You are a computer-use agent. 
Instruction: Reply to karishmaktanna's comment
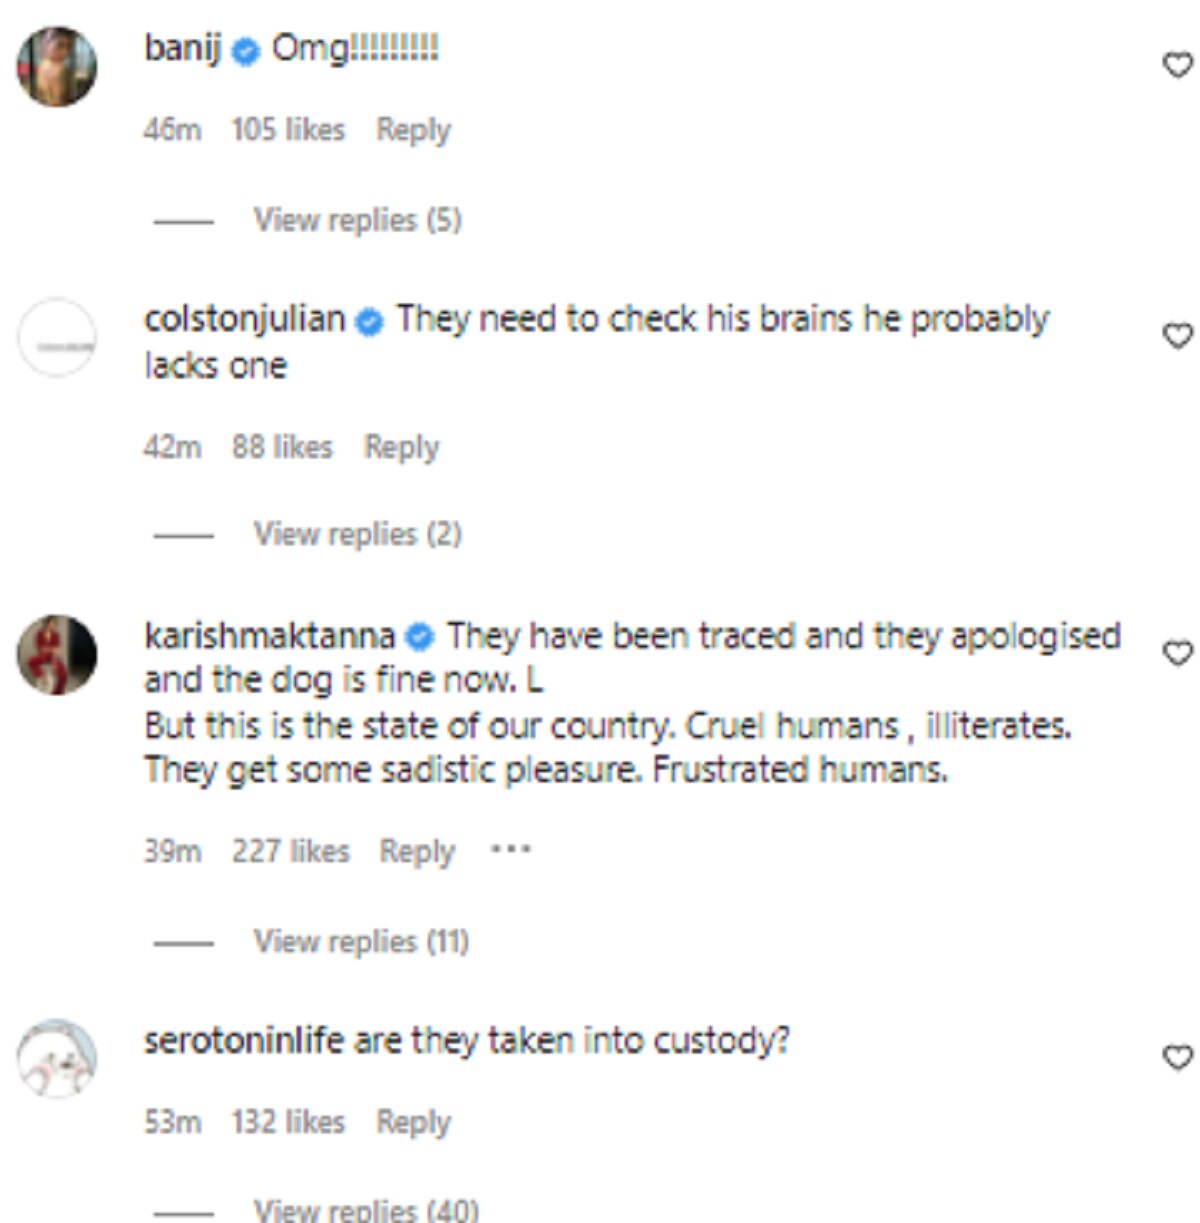[416, 852]
